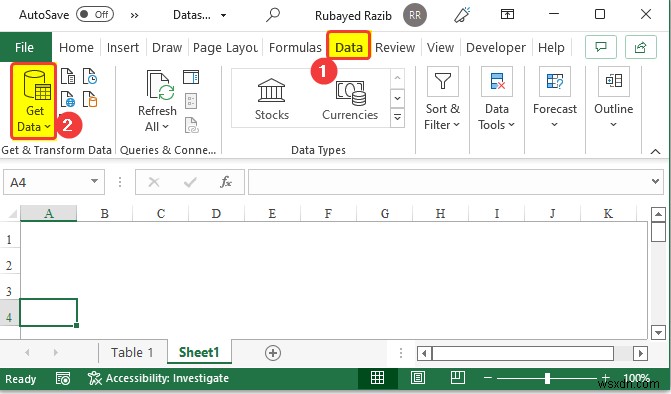Switch to the Insert tab
Screen dimensions: 671x394
click(123, 47)
